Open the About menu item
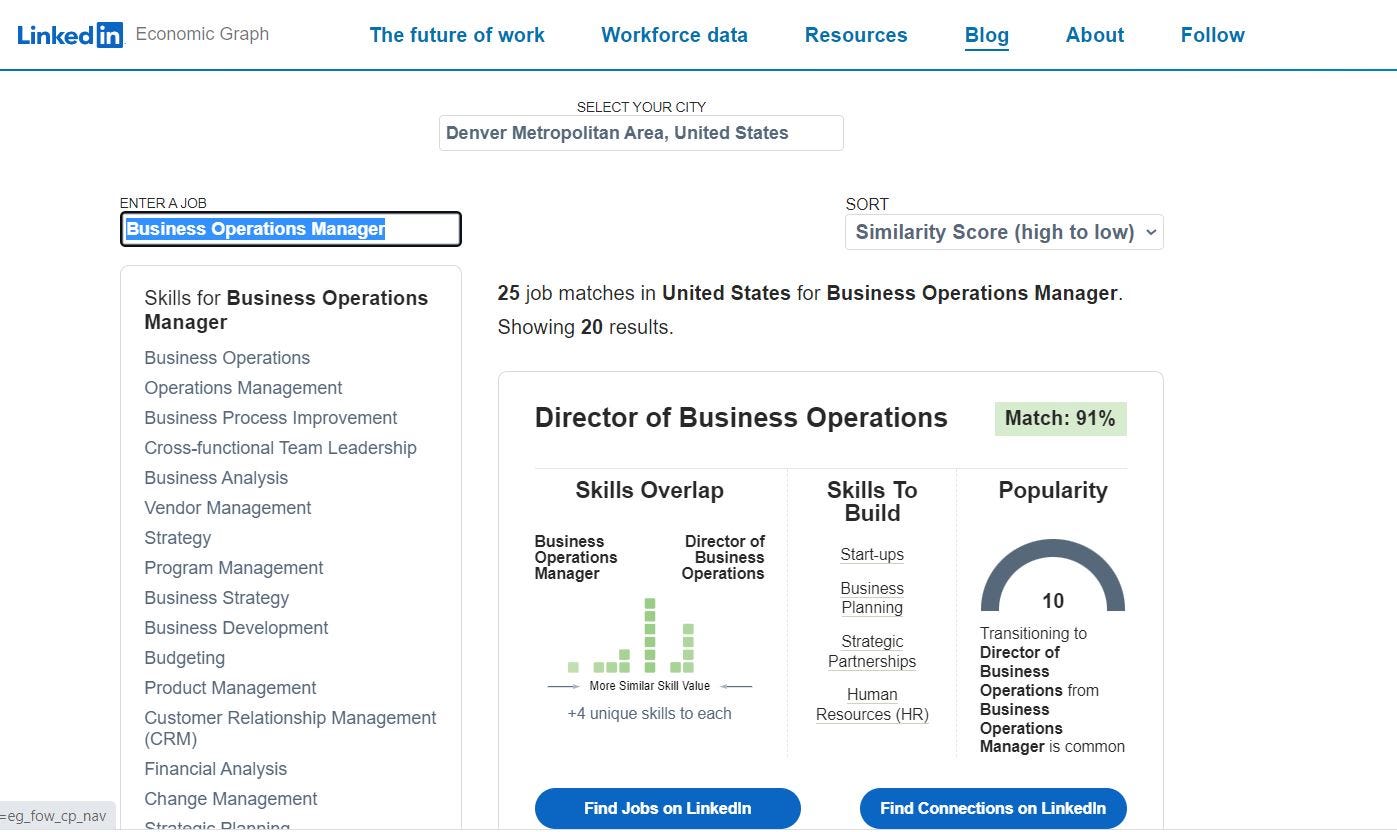 tap(1095, 35)
